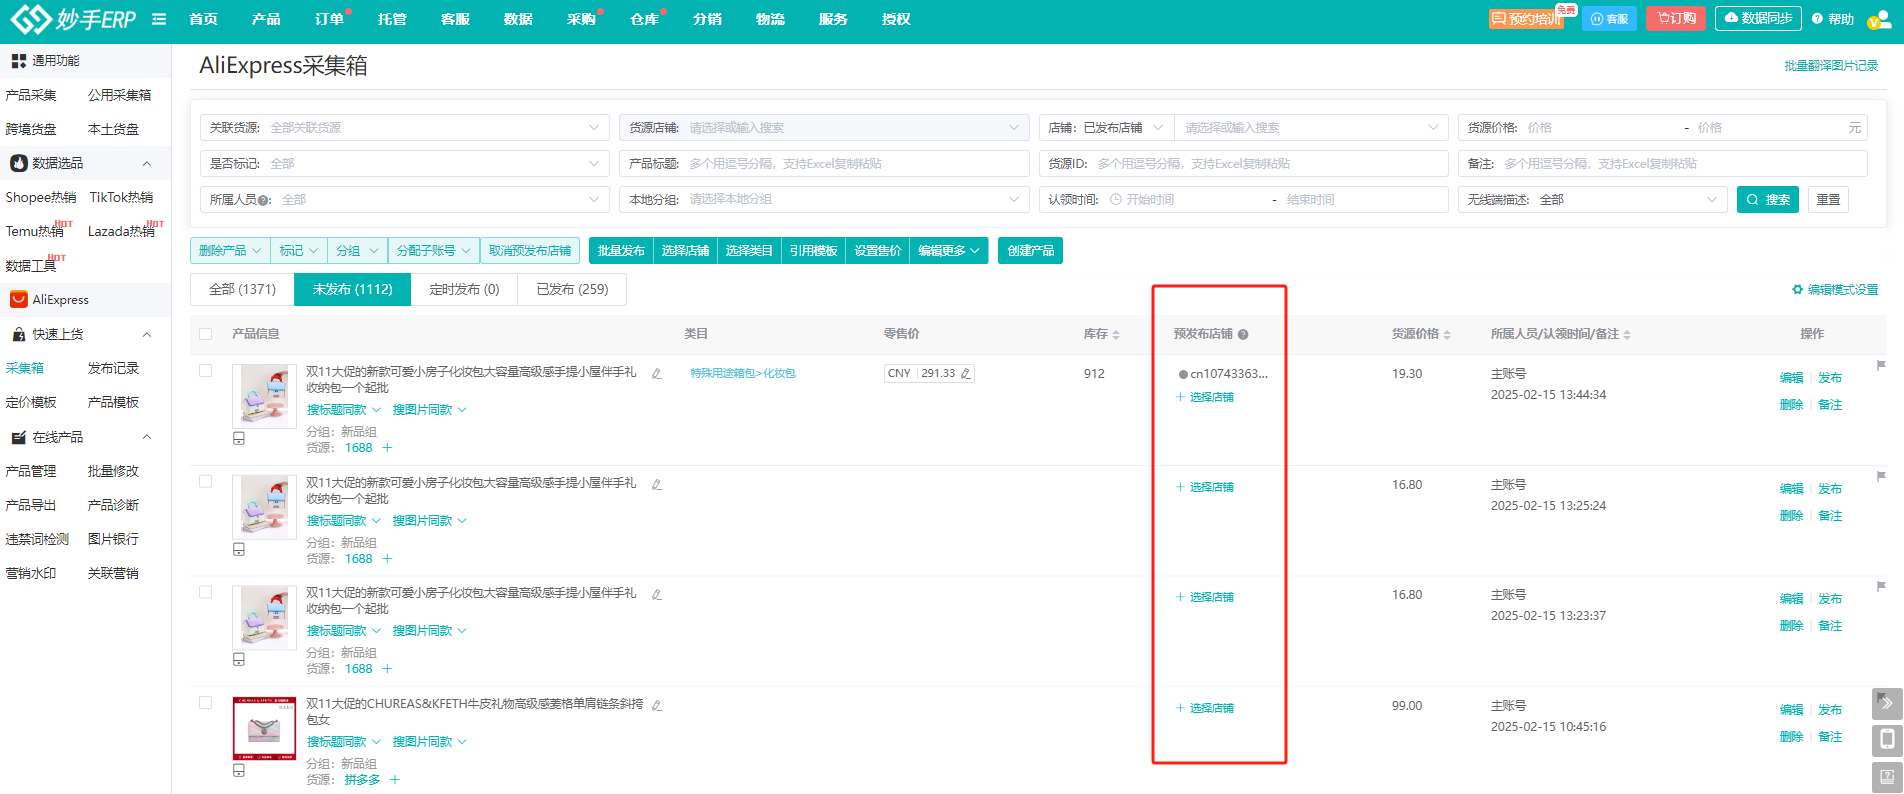Click help icon next to 预发布店铺
The height and width of the screenshot is (794, 1904).
click(1243, 334)
